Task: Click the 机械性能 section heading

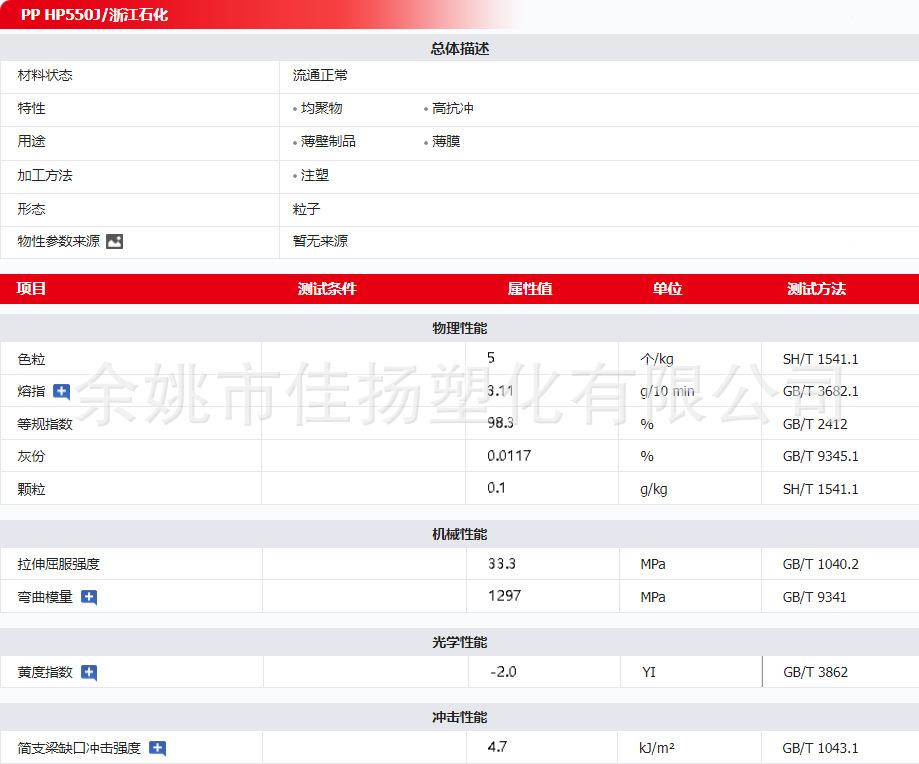Action: tap(459, 534)
